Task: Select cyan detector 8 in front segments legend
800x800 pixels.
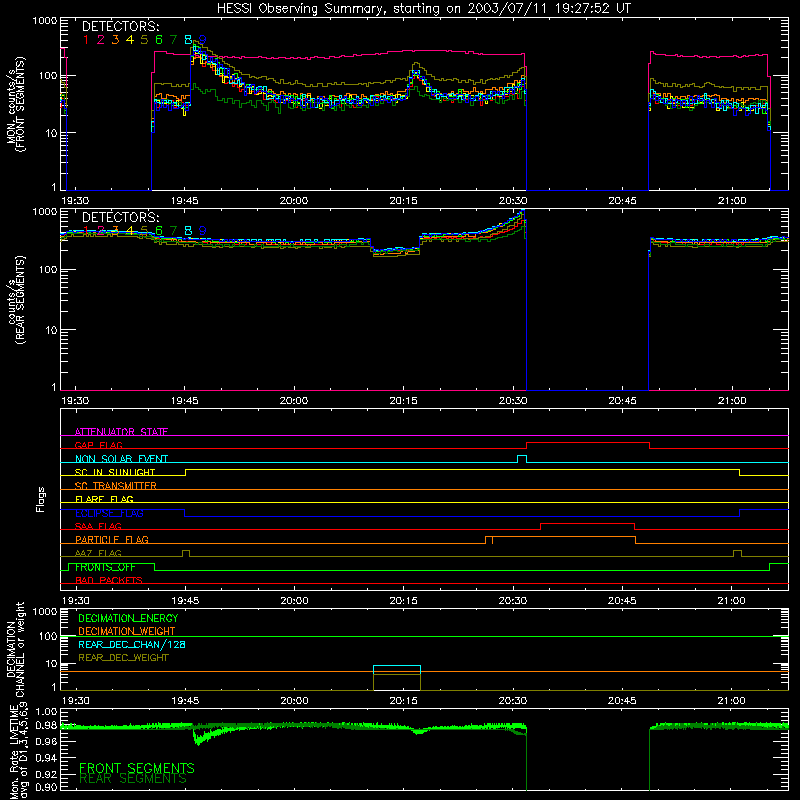Action: (x=188, y=40)
